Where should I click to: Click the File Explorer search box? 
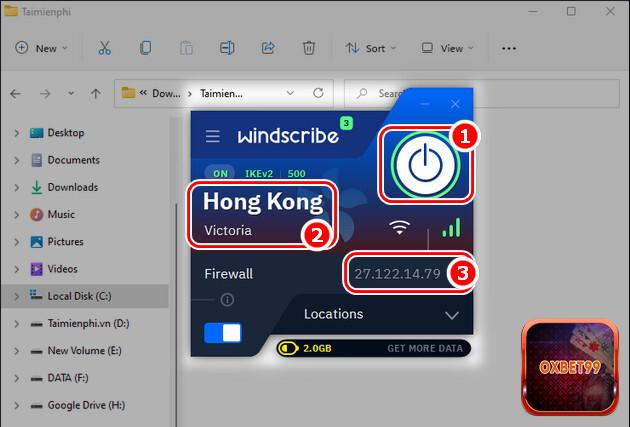pos(481,94)
